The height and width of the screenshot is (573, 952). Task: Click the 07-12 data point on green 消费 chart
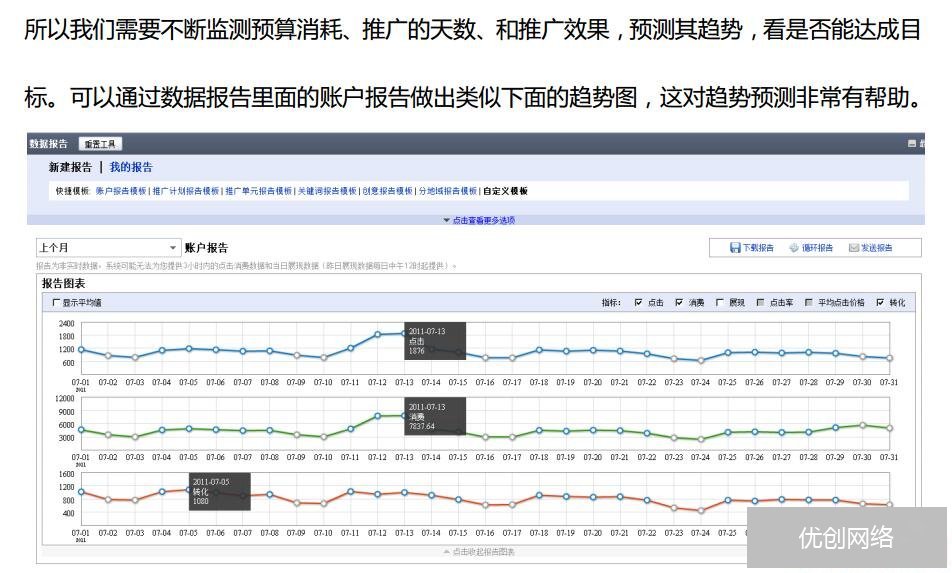pyautogui.click(x=378, y=416)
